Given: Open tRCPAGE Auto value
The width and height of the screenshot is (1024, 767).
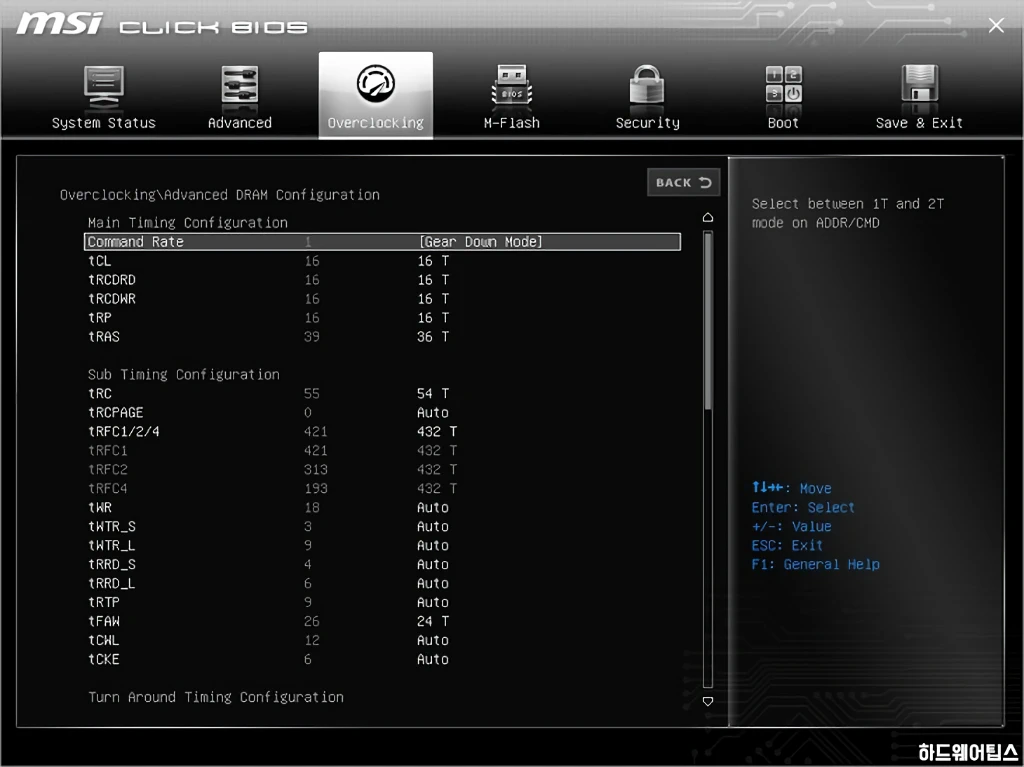Looking at the screenshot, I should coord(432,412).
